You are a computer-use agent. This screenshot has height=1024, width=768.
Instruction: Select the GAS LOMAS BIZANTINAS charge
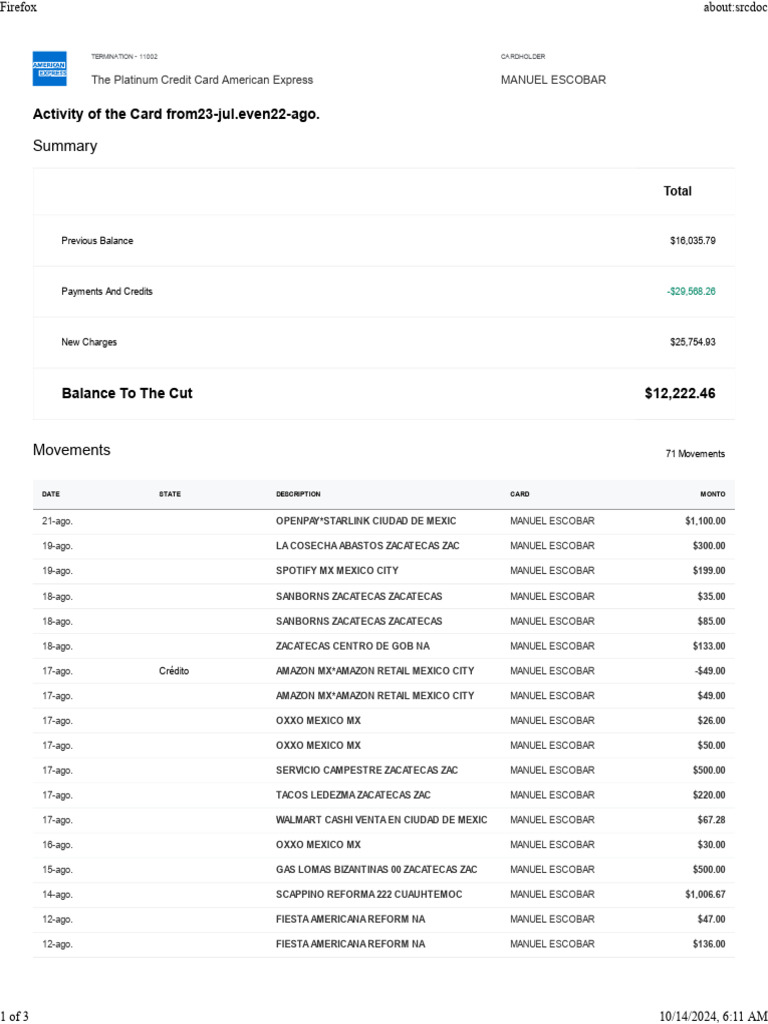coord(376,870)
